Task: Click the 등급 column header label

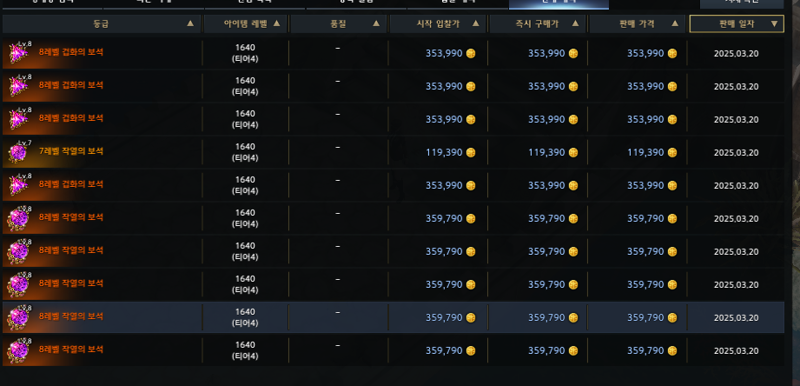Action: (x=97, y=23)
